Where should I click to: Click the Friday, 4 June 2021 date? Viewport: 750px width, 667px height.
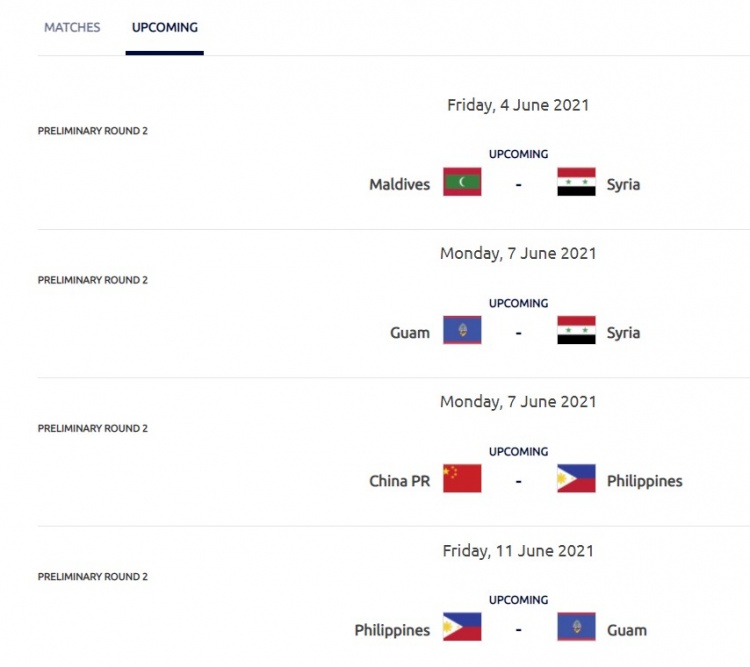(x=518, y=104)
